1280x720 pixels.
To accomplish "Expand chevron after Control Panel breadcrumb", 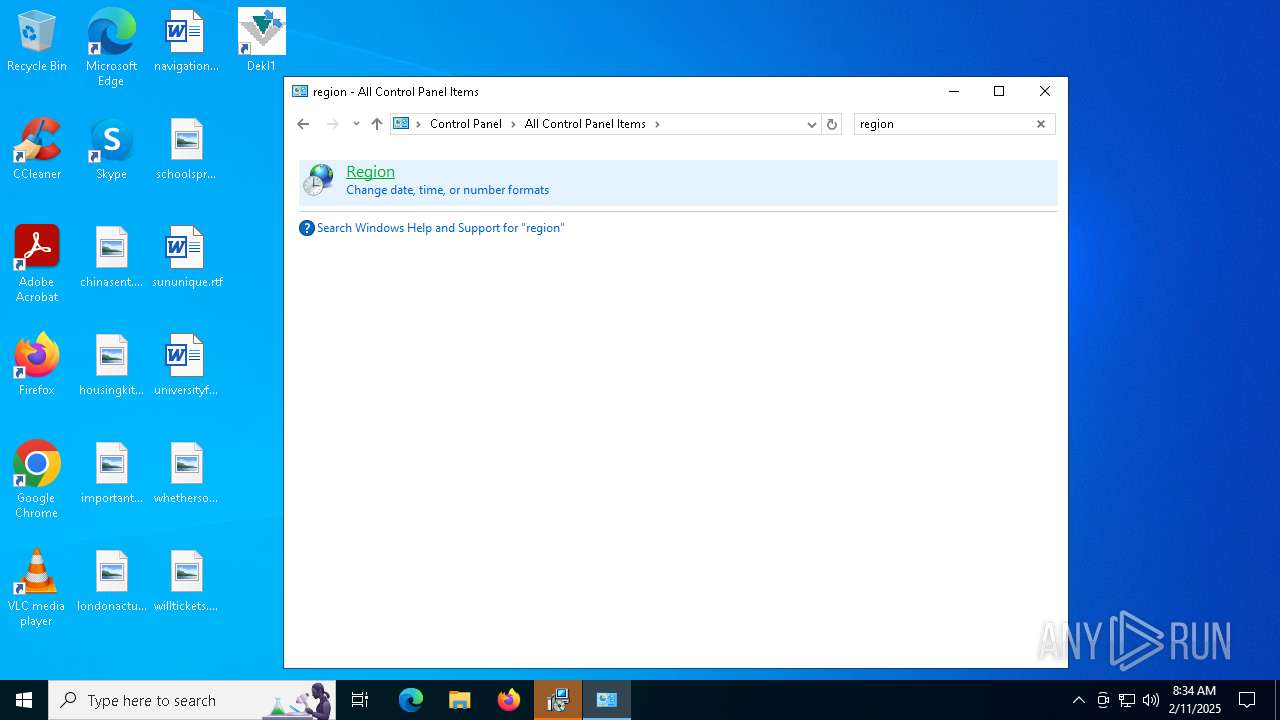I will point(513,124).
